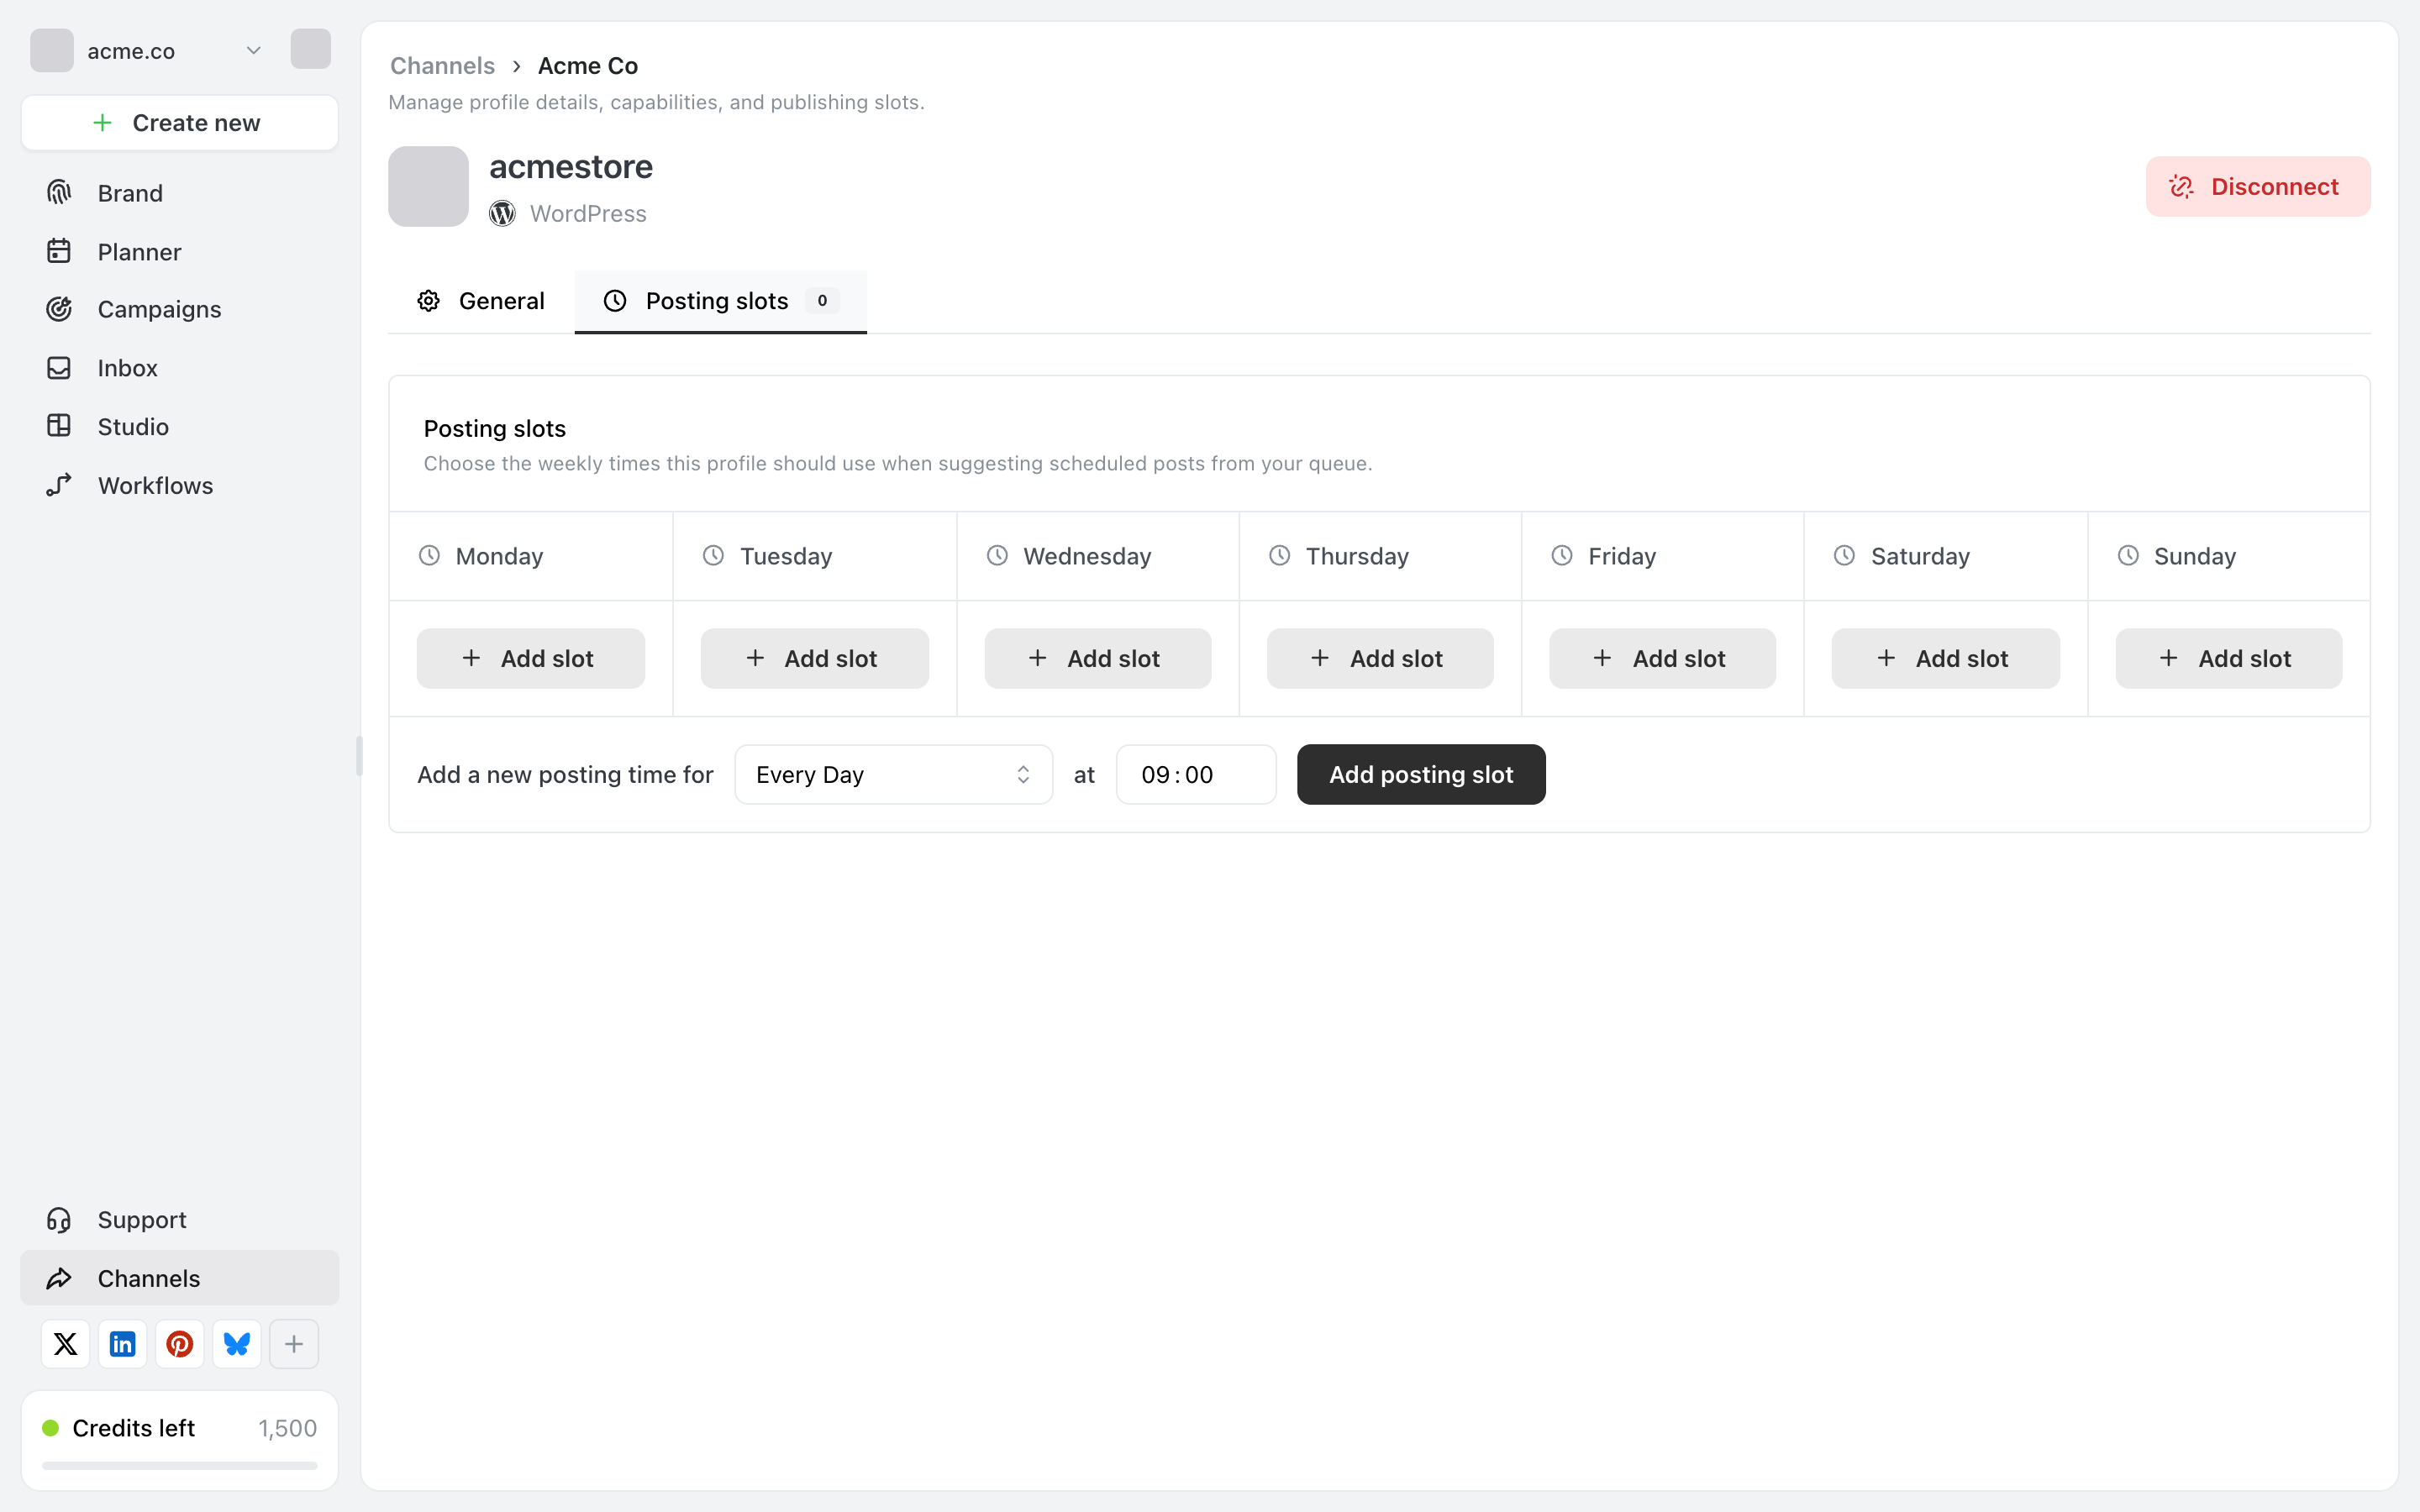Open the Studio section
The image size is (2420, 1512).
[180, 426]
